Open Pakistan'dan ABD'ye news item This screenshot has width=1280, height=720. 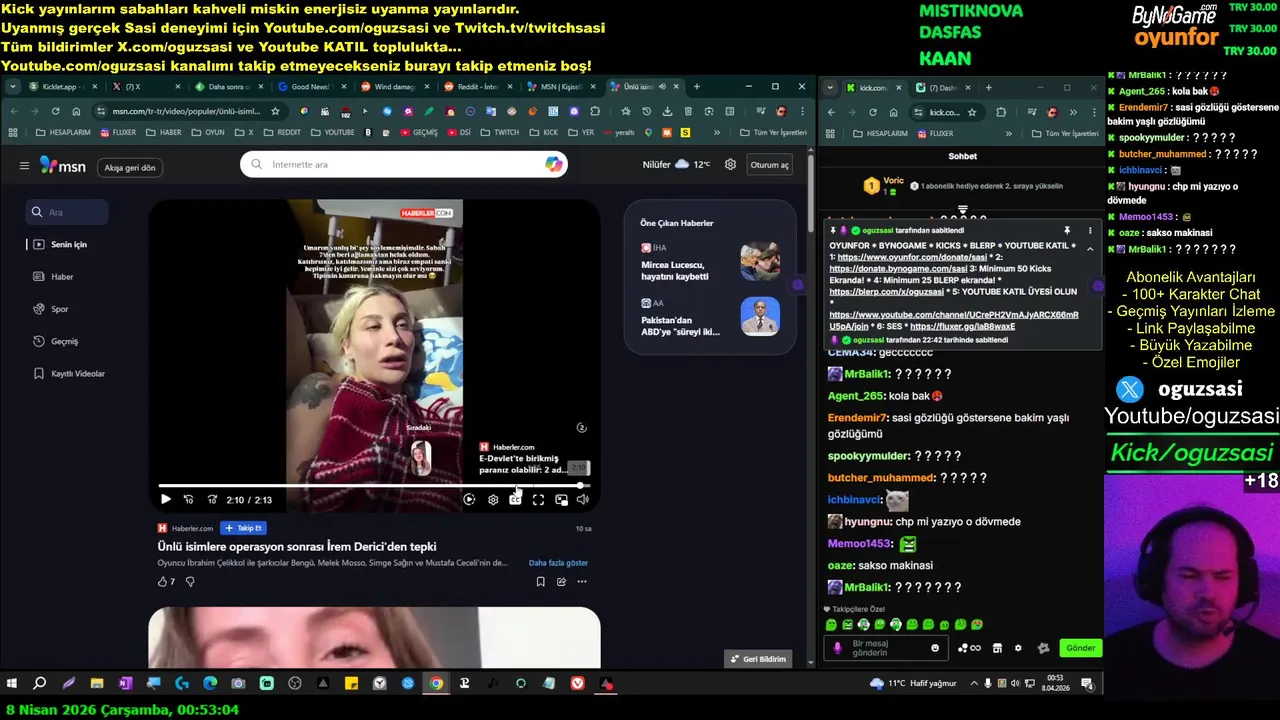710,318
